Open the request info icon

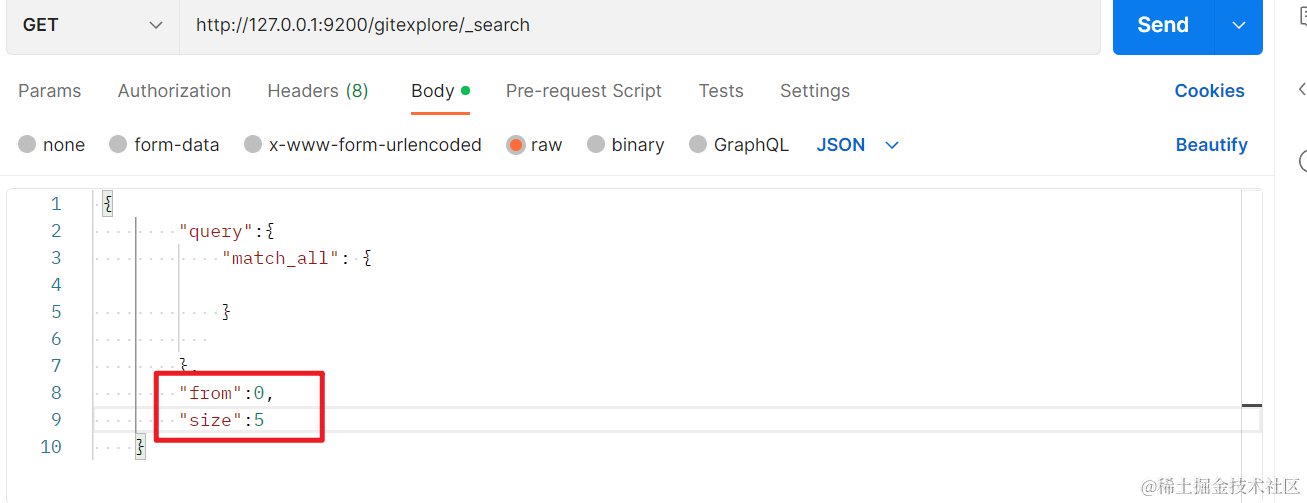1302,160
